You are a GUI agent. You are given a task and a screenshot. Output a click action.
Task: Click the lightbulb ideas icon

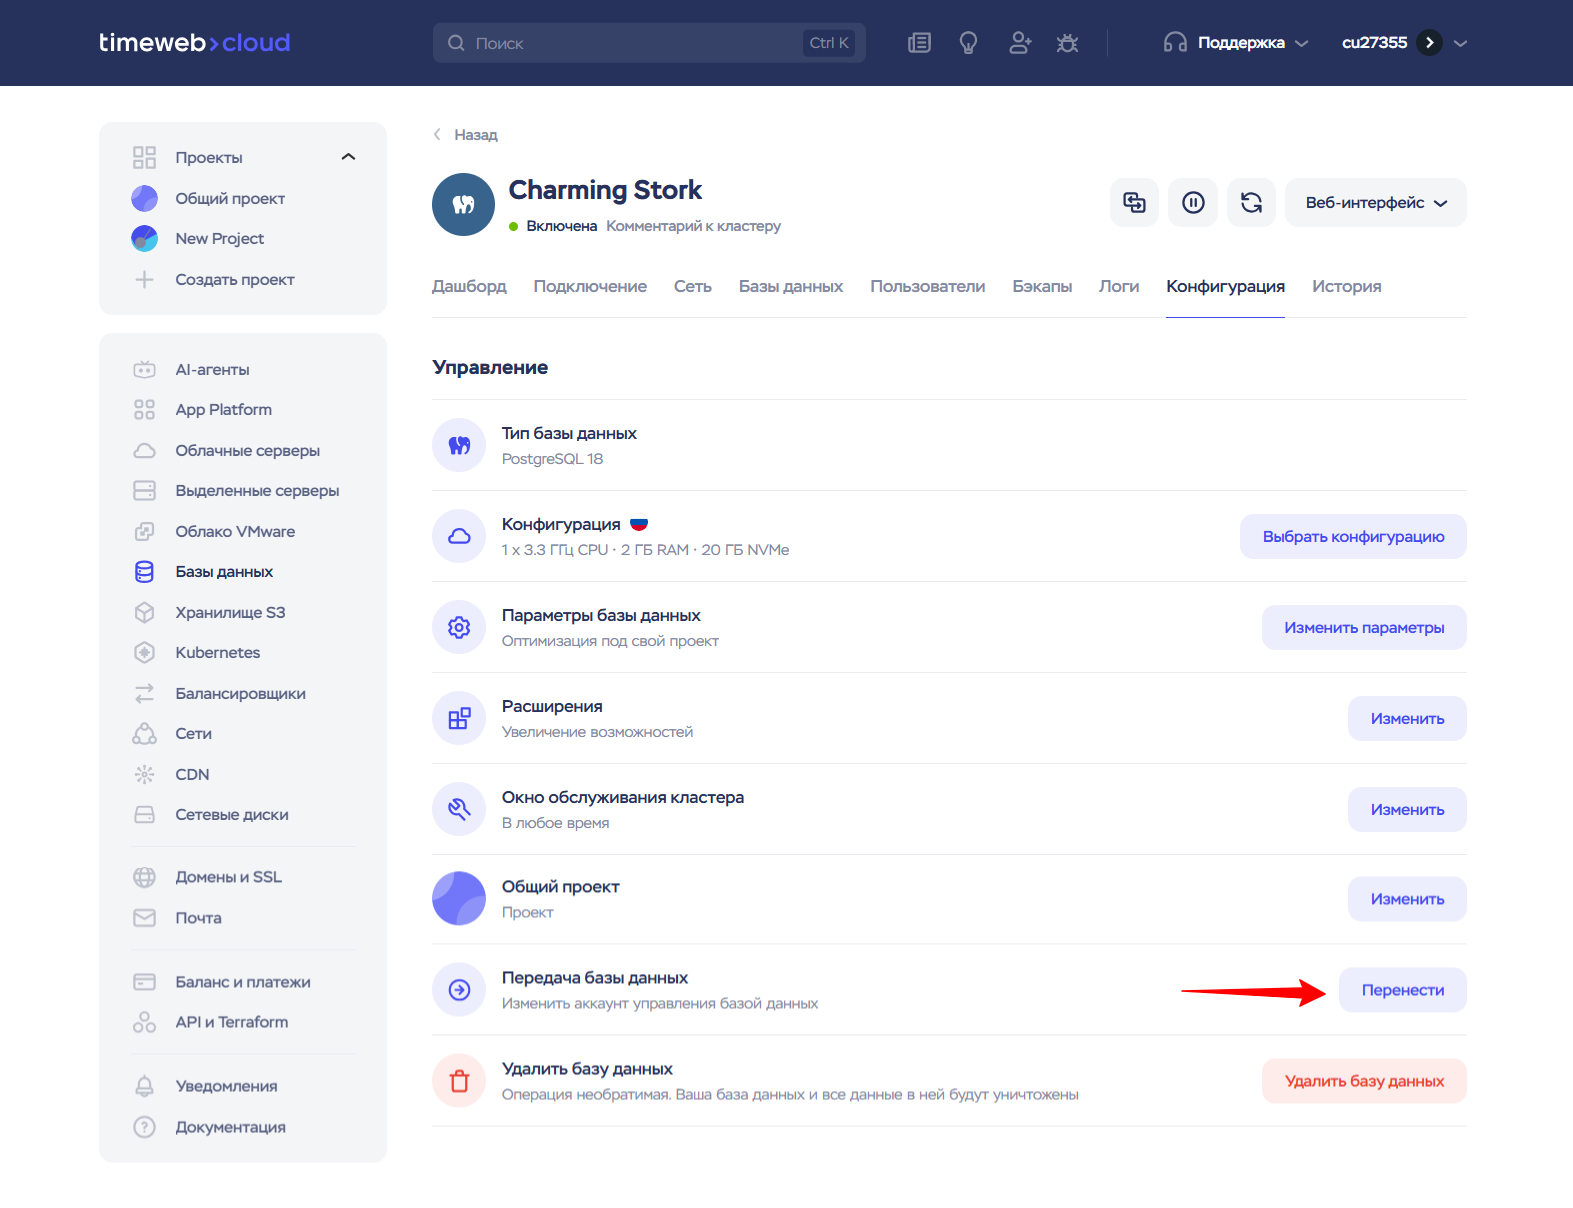[x=968, y=43]
